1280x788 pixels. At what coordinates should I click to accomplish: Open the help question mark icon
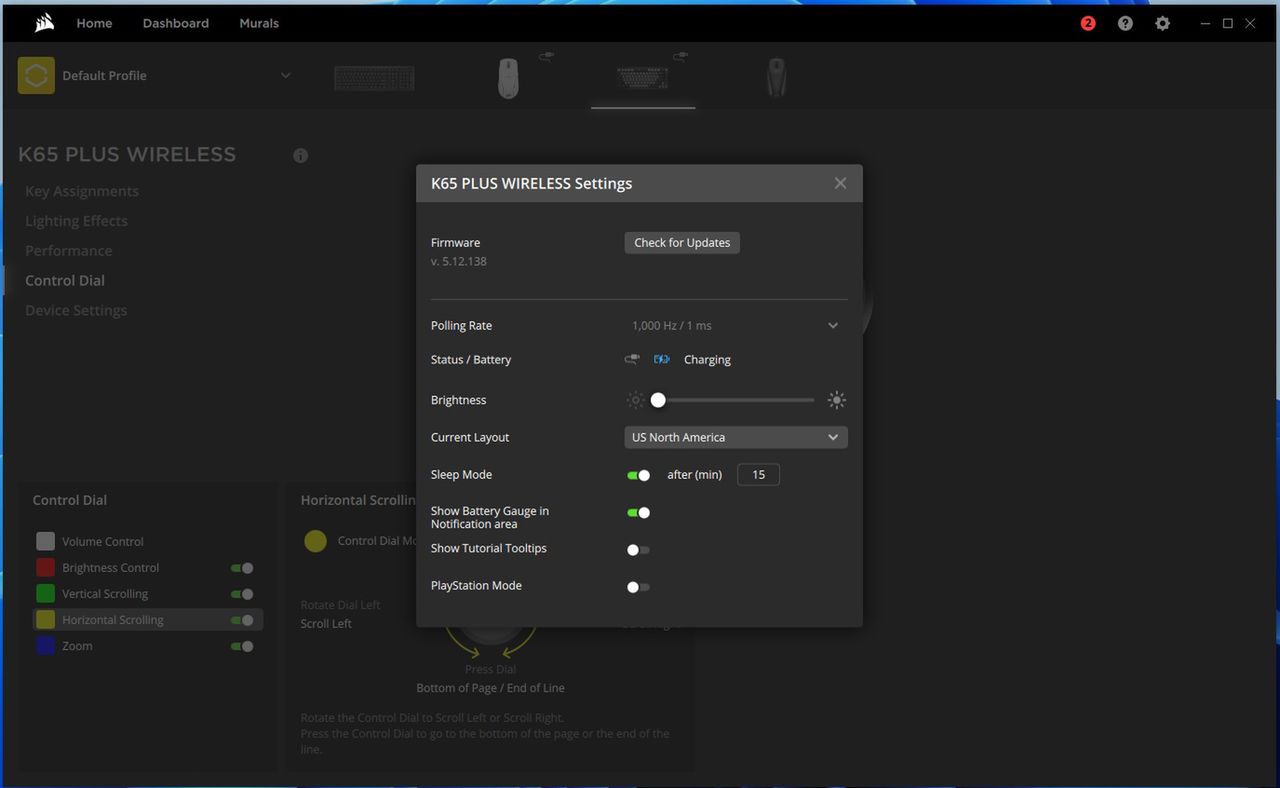(1125, 23)
